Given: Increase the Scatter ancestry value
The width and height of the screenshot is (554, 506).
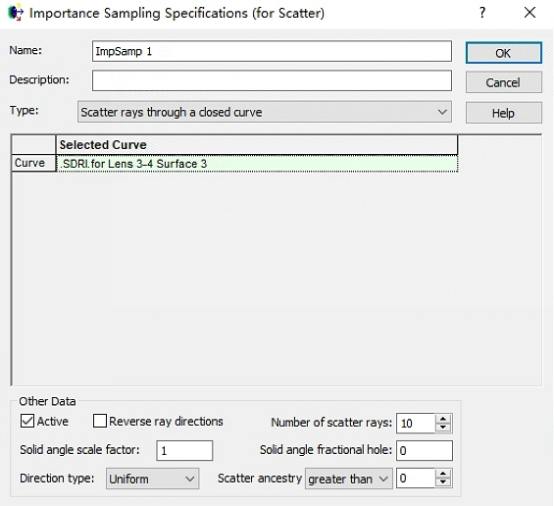Looking at the screenshot, I should point(443,474).
